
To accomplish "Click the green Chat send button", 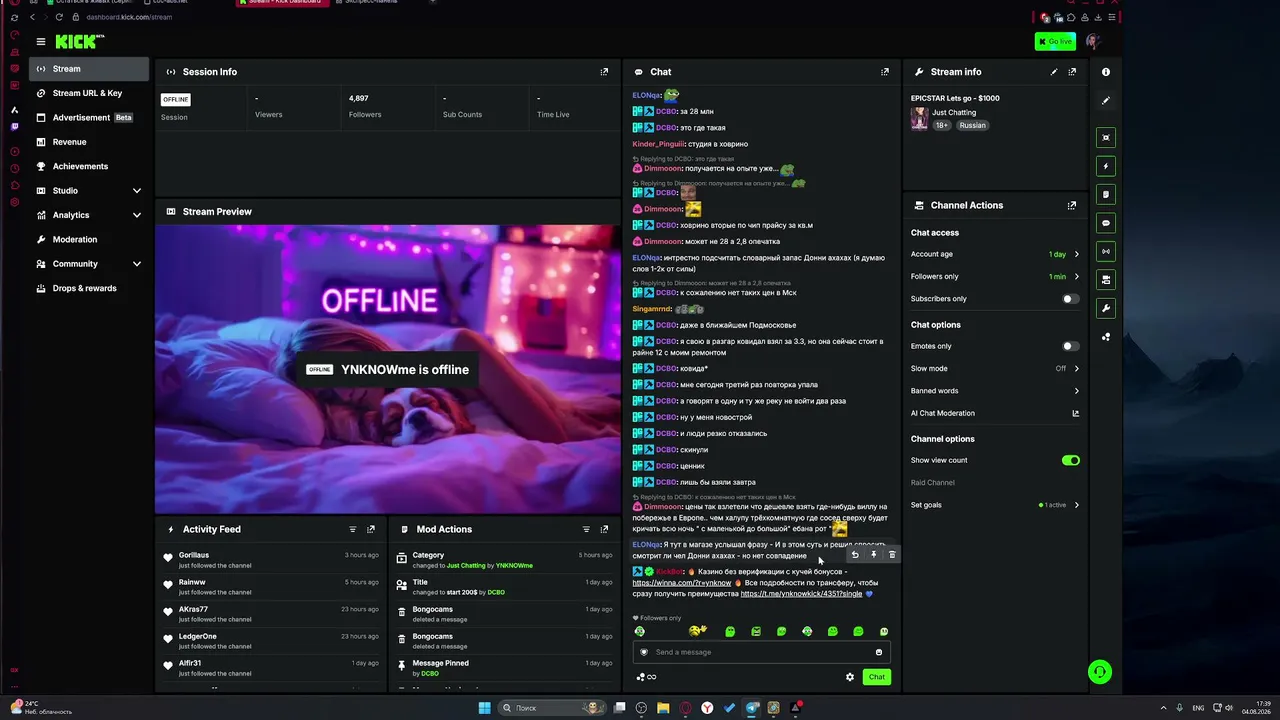I will (x=877, y=677).
